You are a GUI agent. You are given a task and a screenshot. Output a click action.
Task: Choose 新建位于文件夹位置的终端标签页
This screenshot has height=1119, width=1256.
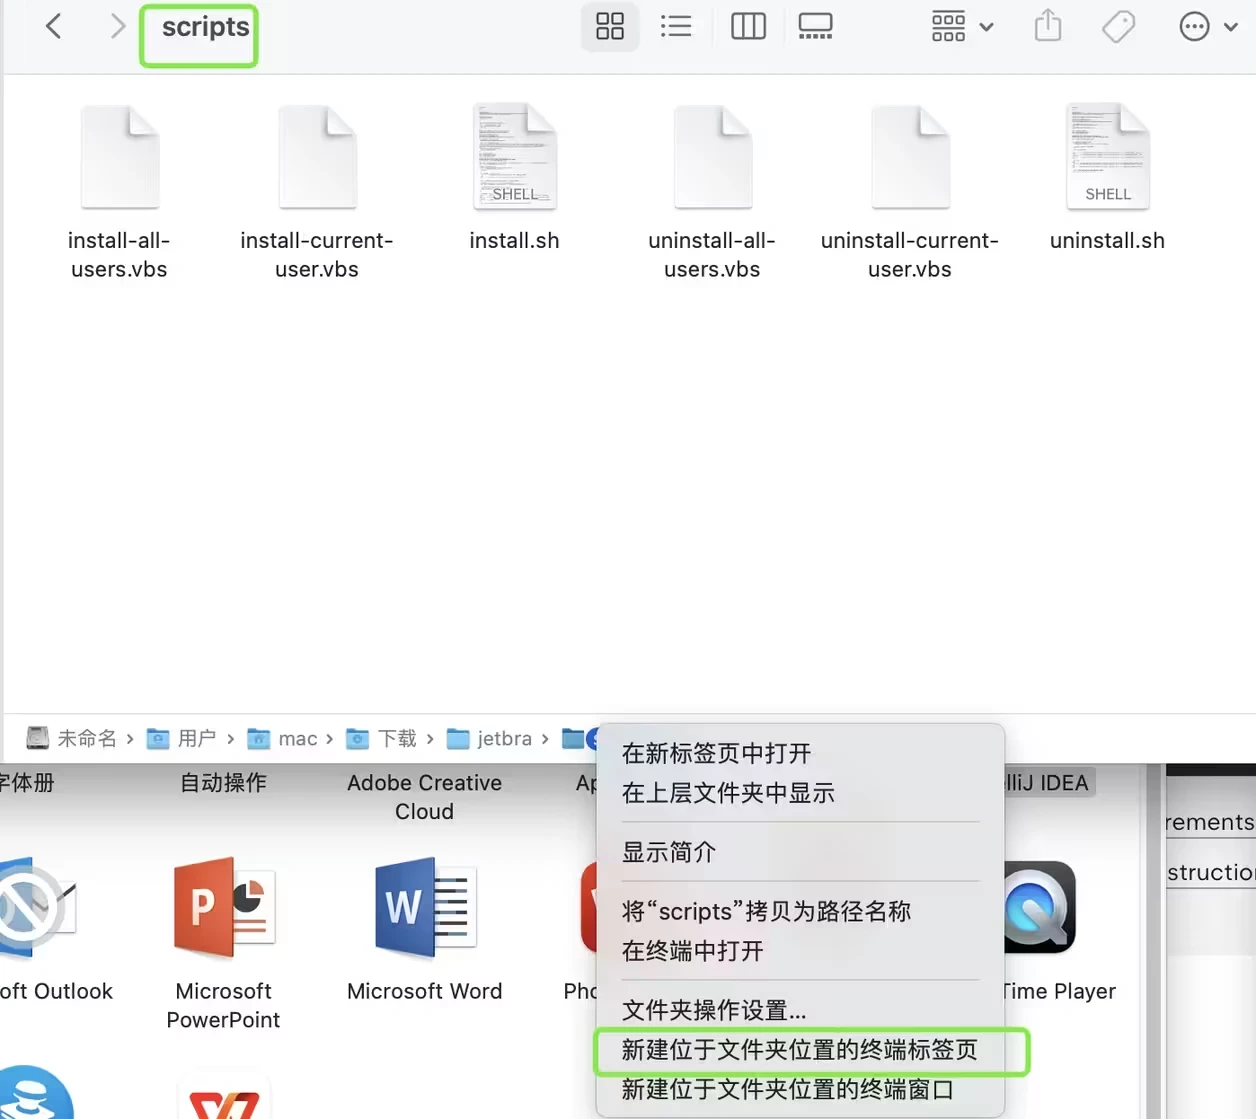coord(800,1050)
